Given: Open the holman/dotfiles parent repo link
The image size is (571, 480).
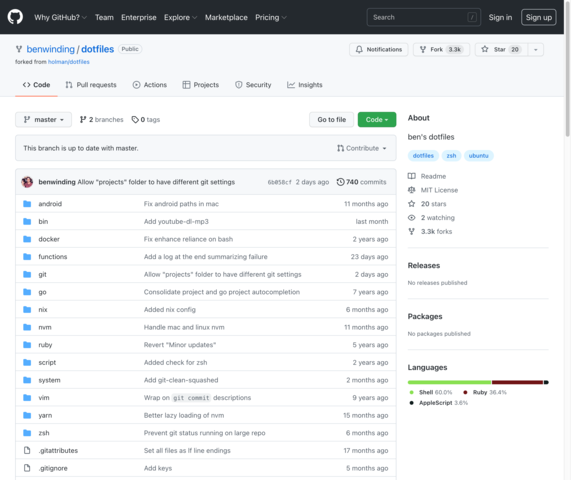Looking at the screenshot, I should pos(69,62).
